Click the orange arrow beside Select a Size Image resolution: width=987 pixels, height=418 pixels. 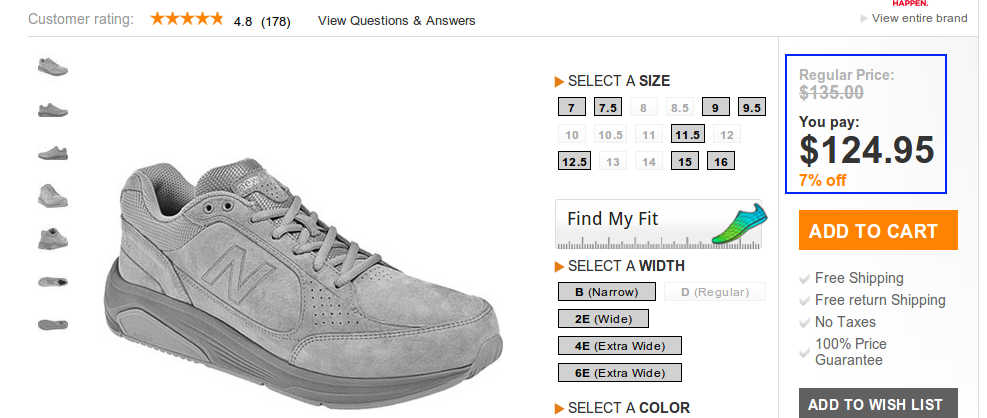click(560, 82)
